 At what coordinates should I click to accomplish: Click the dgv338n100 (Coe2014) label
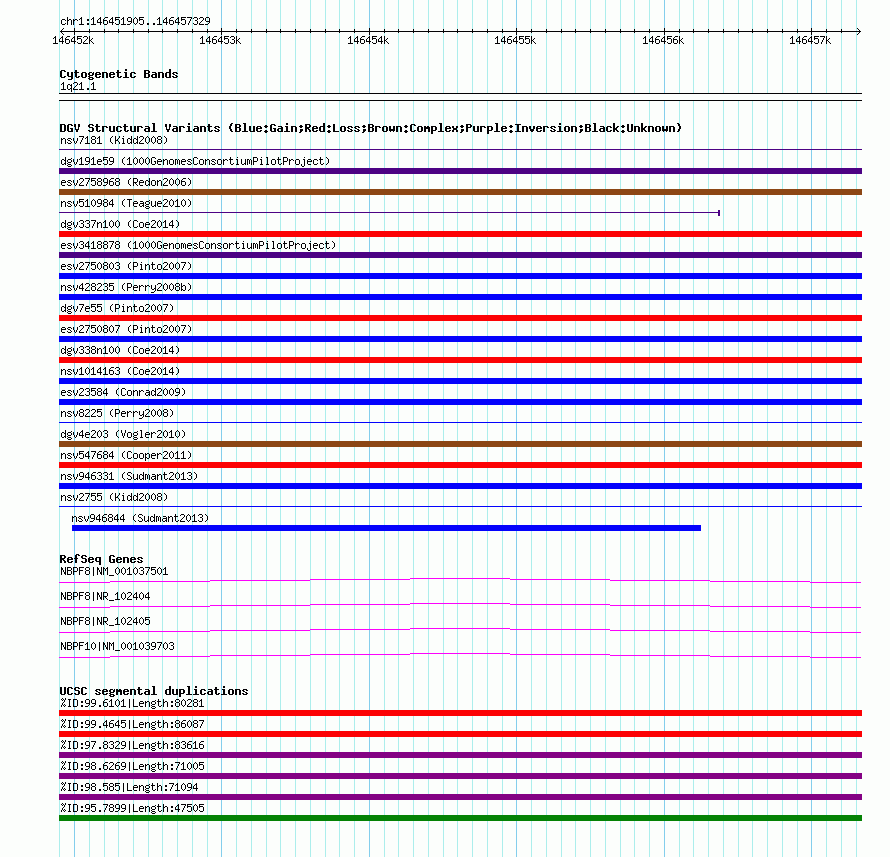120,350
